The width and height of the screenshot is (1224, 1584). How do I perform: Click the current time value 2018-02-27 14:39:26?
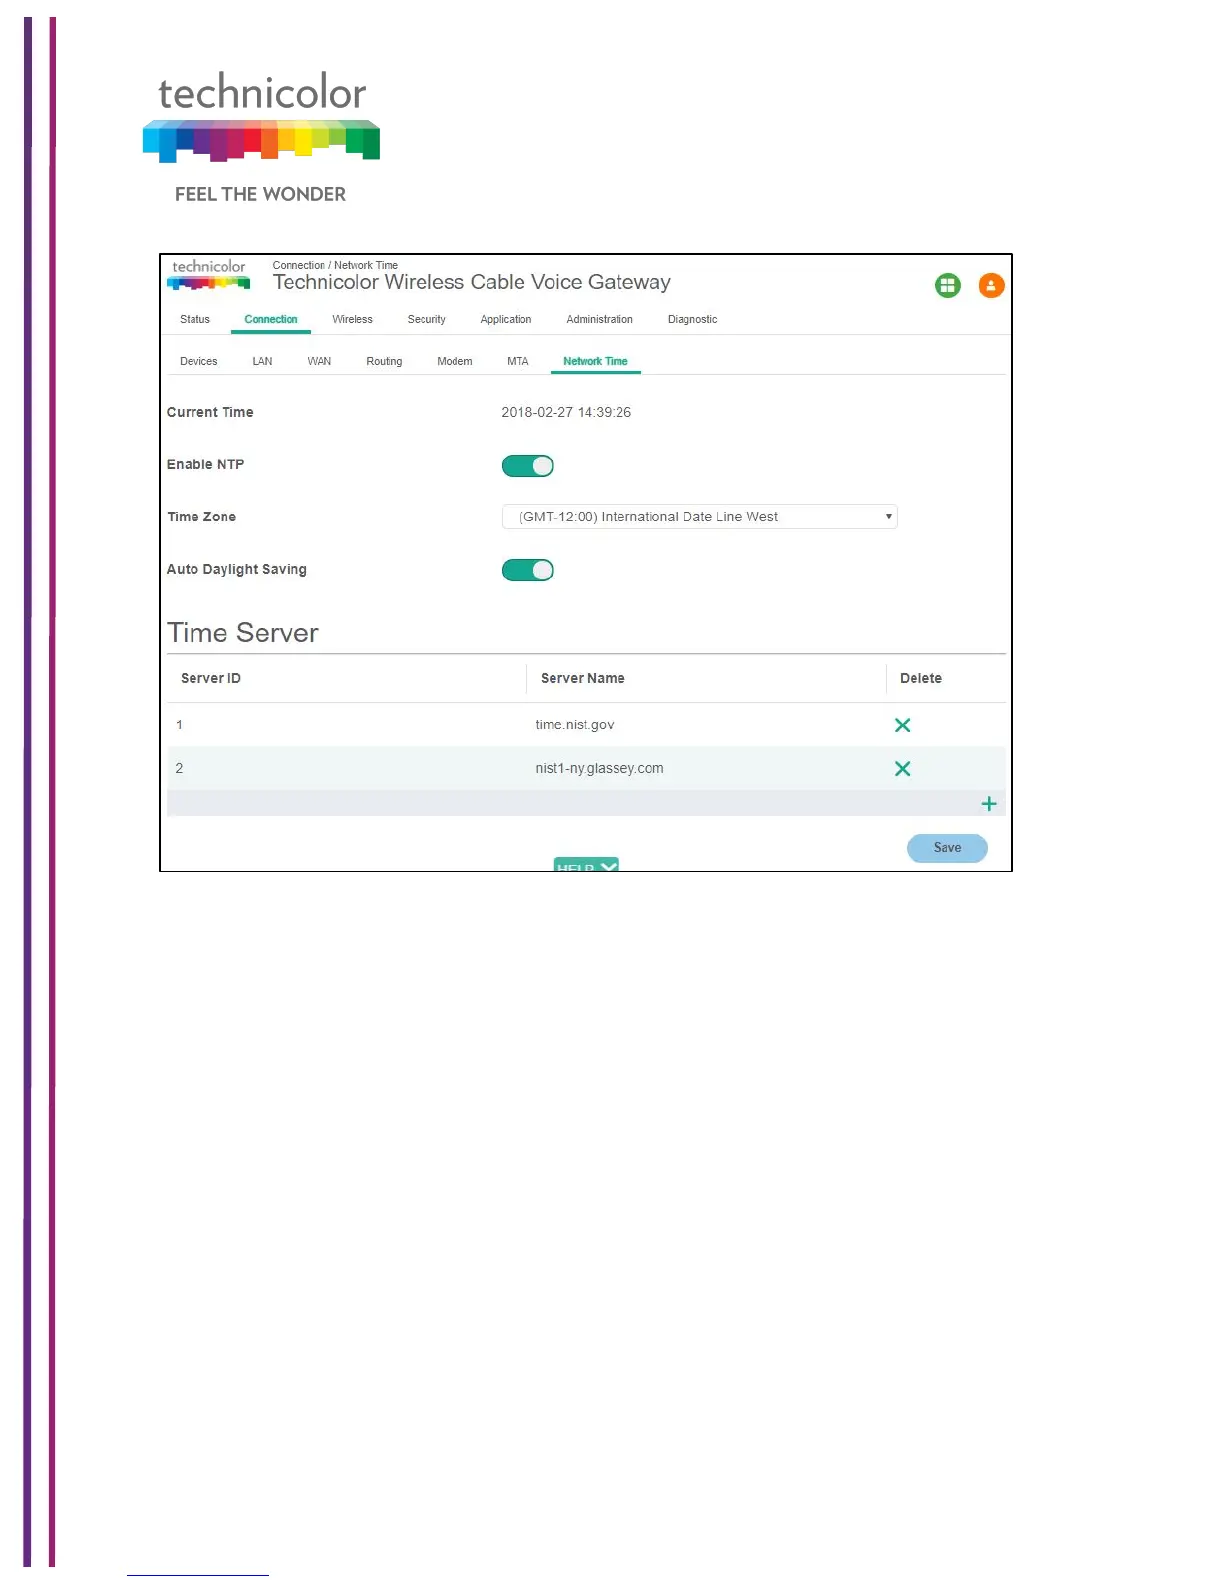(x=566, y=412)
